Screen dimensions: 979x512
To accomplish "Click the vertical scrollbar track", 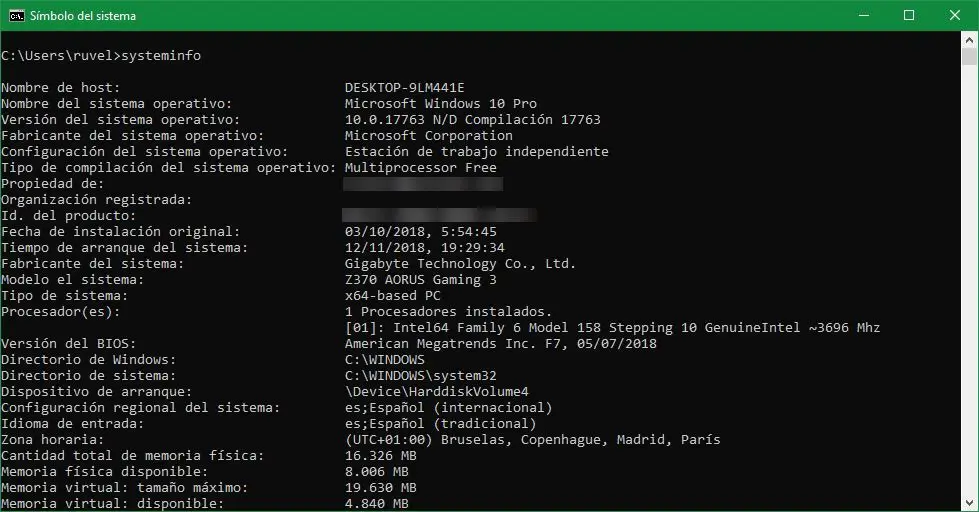I will [x=970, y=300].
